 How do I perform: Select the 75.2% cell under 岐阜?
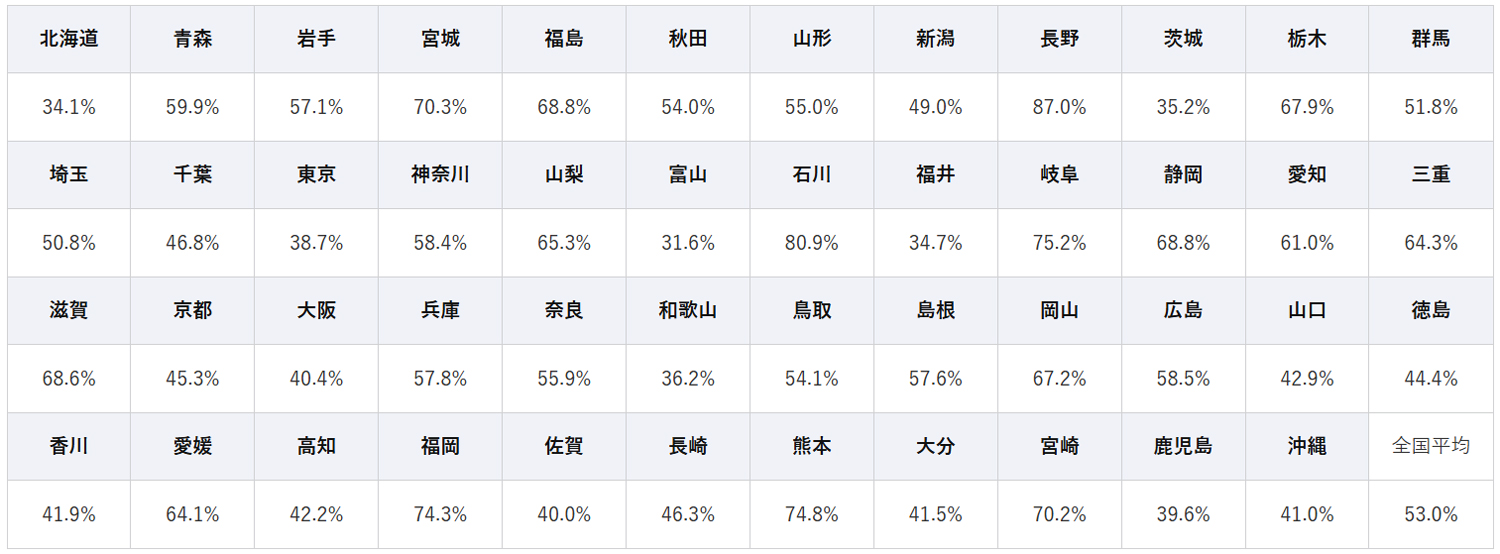tap(1059, 243)
